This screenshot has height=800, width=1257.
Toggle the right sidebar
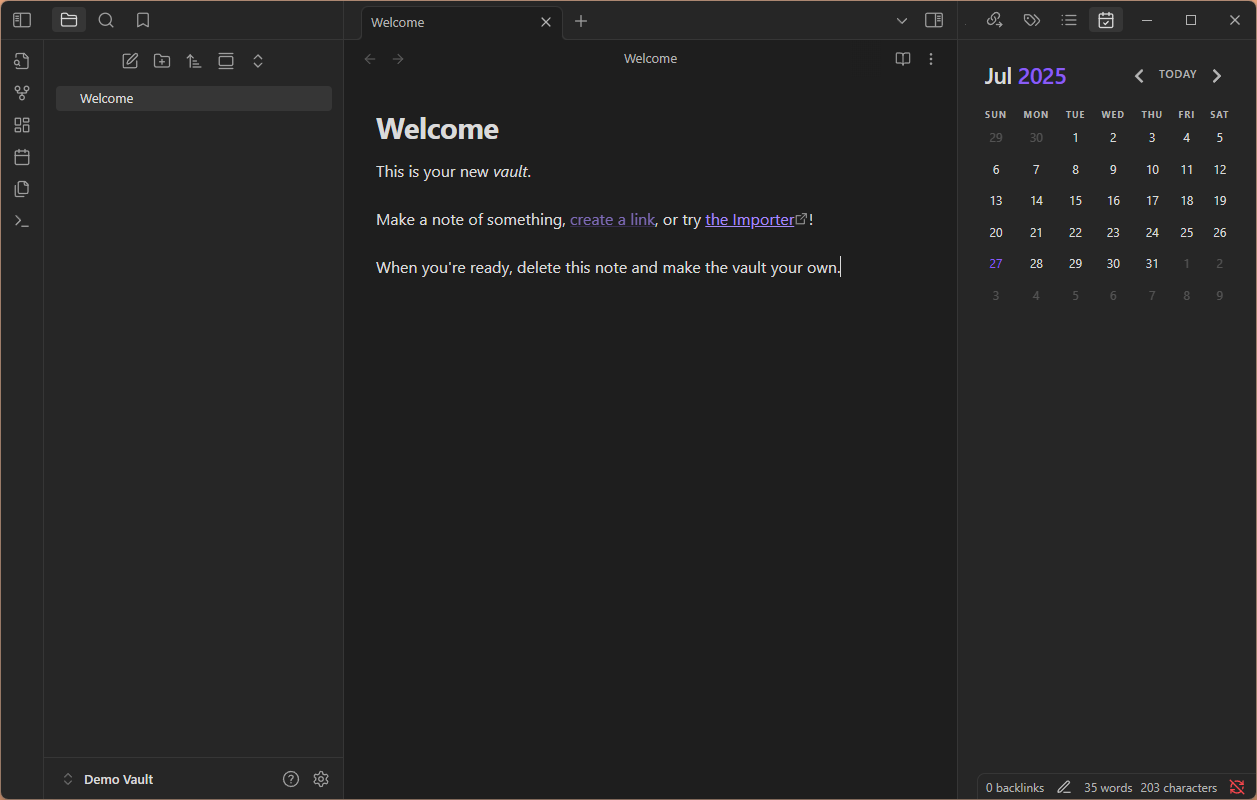(934, 20)
